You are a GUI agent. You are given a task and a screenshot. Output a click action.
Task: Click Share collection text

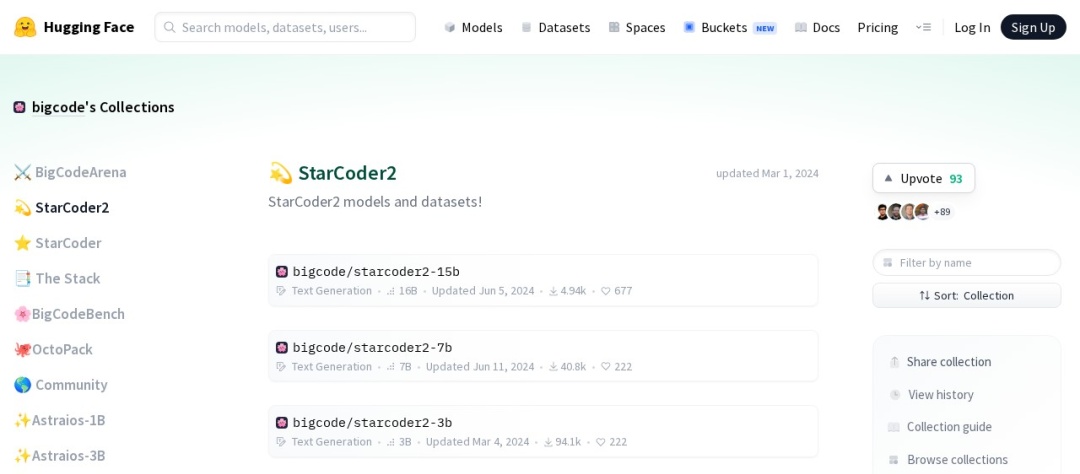coord(948,362)
